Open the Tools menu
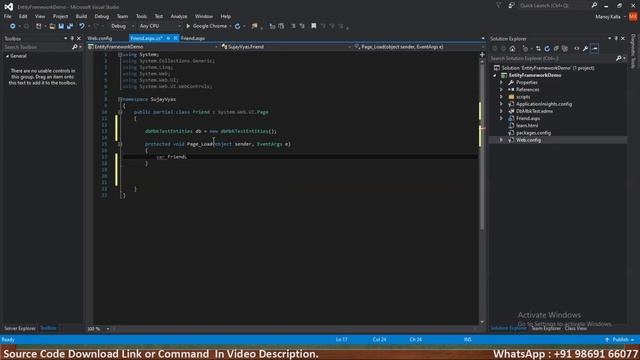 [x=141, y=16]
